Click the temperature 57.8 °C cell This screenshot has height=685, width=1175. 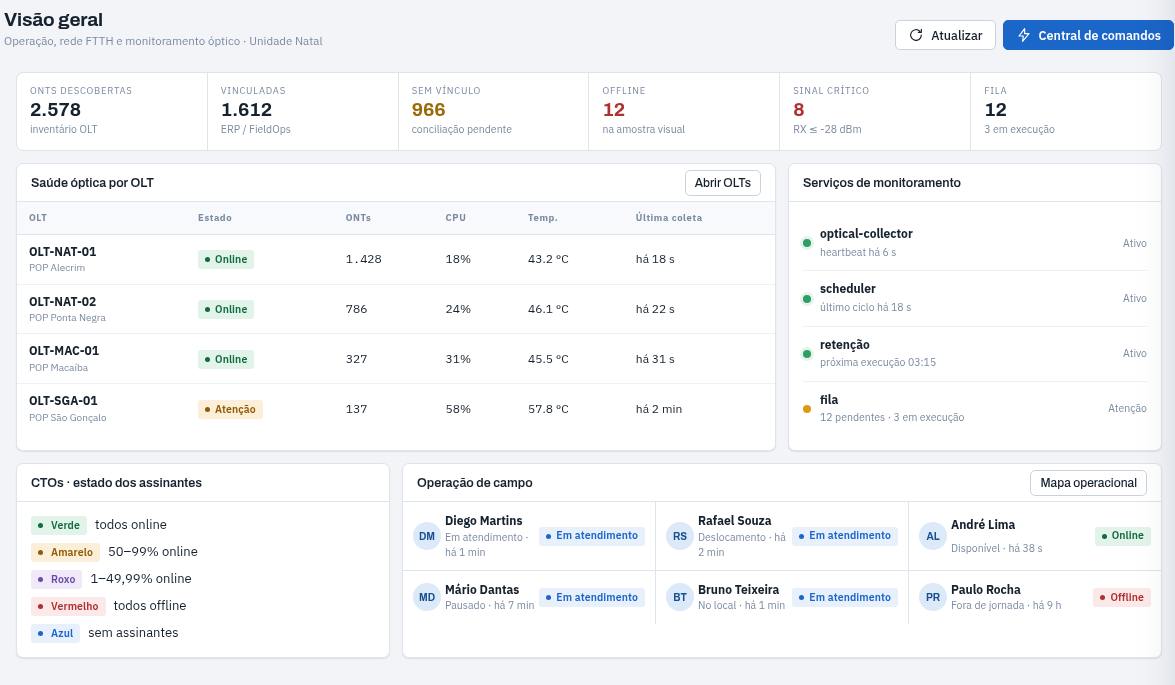[x=548, y=409]
